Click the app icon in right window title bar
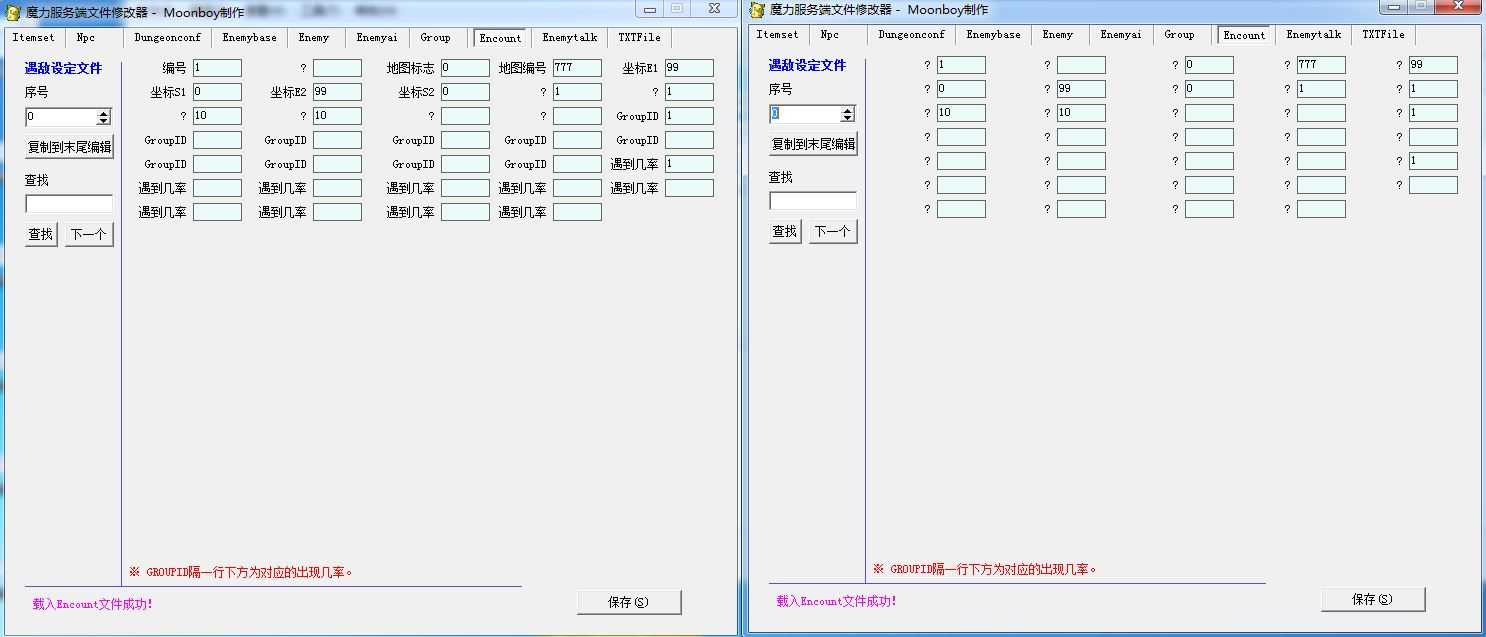 (x=758, y=9)
